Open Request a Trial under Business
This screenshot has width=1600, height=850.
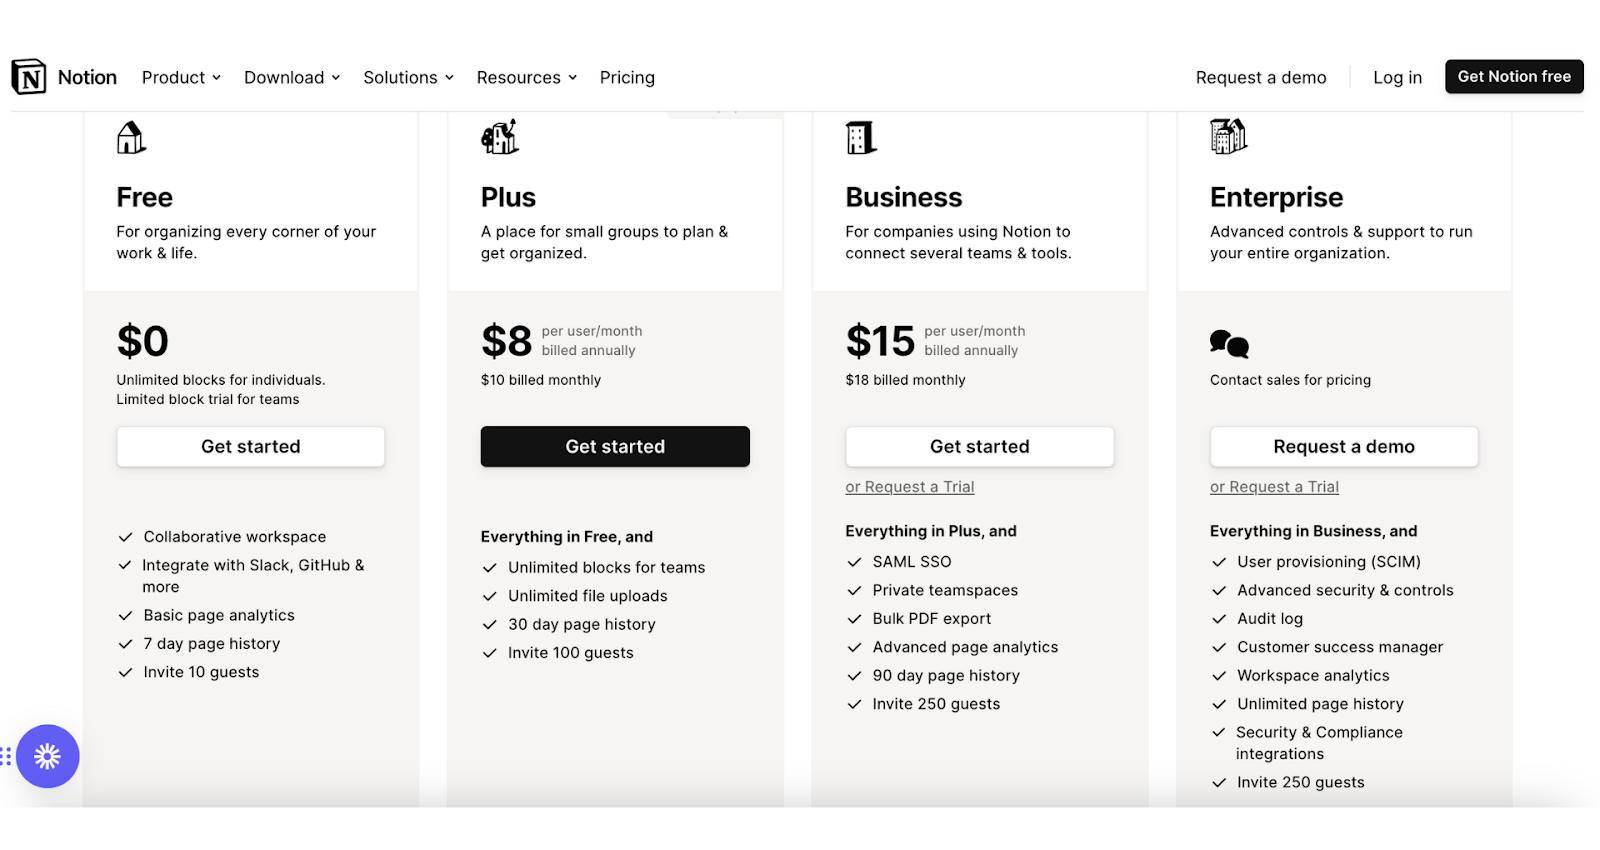pos(910,487)
